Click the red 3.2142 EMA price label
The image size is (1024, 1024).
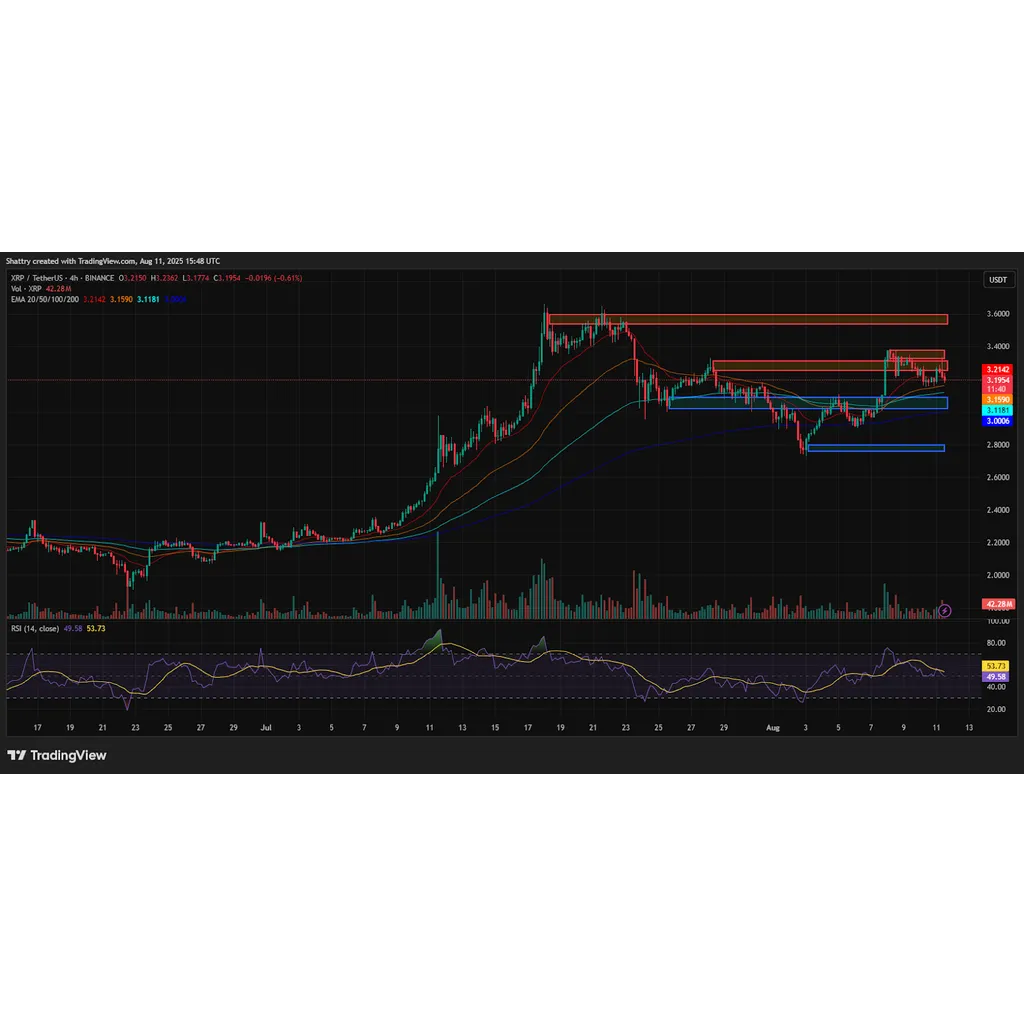(x=997, y=370)
